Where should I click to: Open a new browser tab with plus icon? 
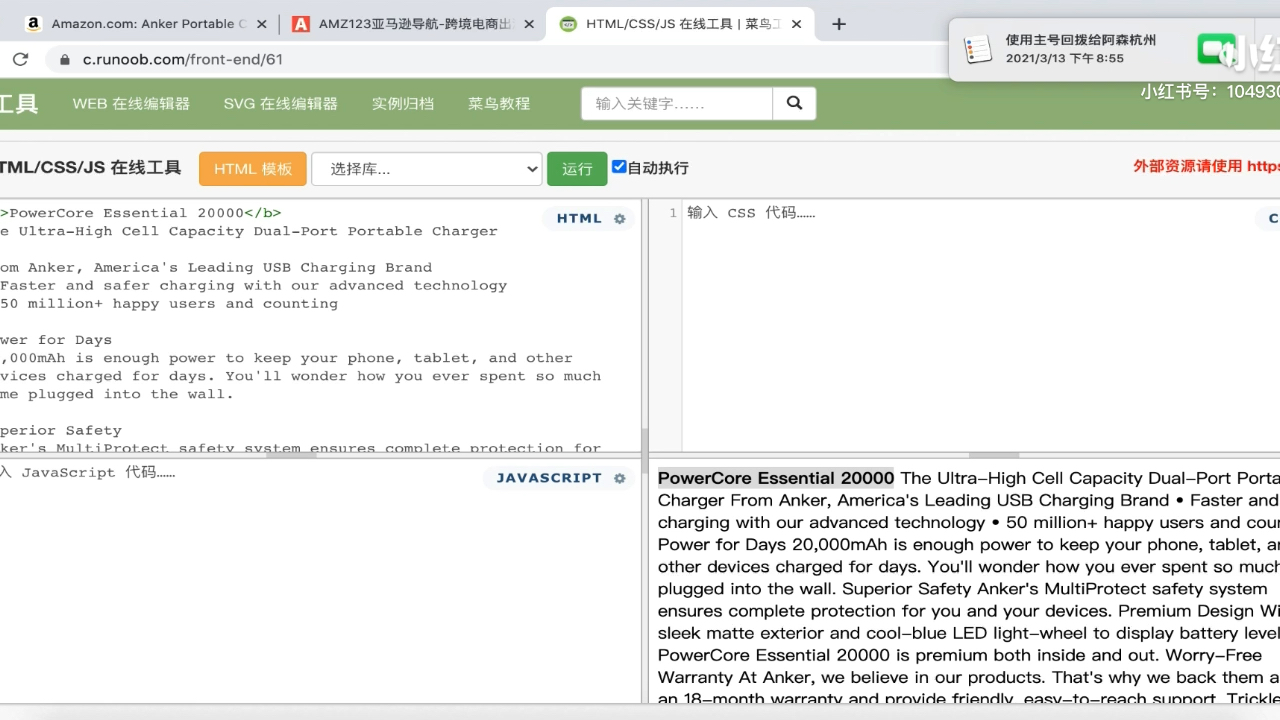[x=839, y=24]
